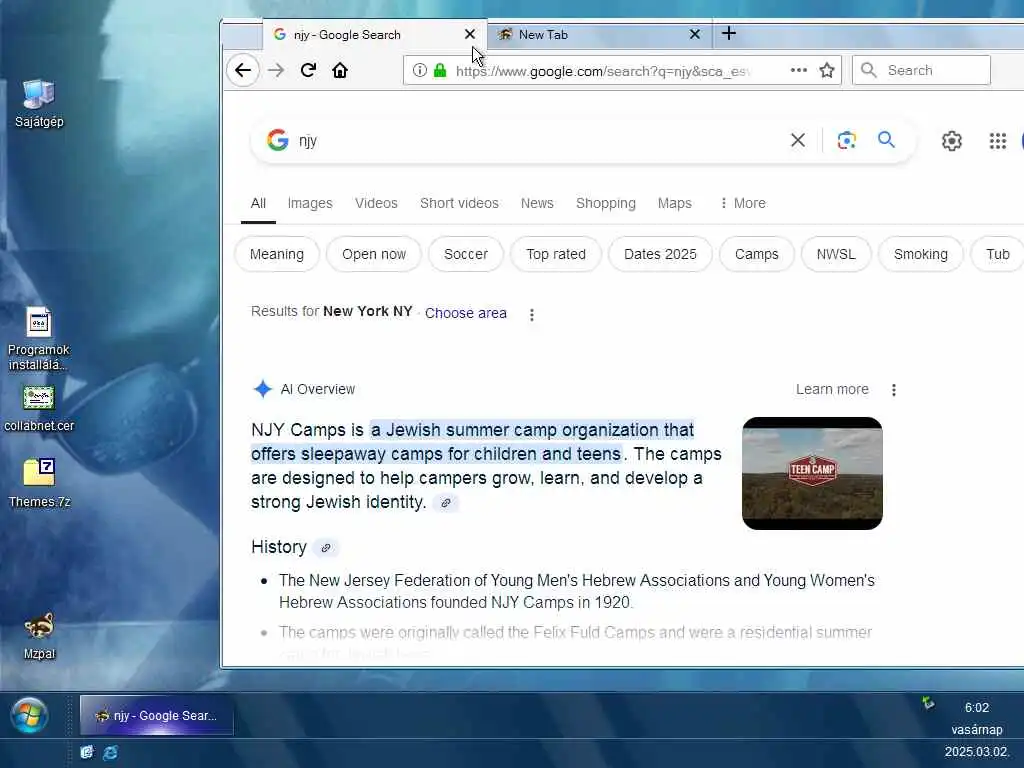Switch to Videos results
The height and width of the screenshot is (768, 1024).
(x=376, y=203)
